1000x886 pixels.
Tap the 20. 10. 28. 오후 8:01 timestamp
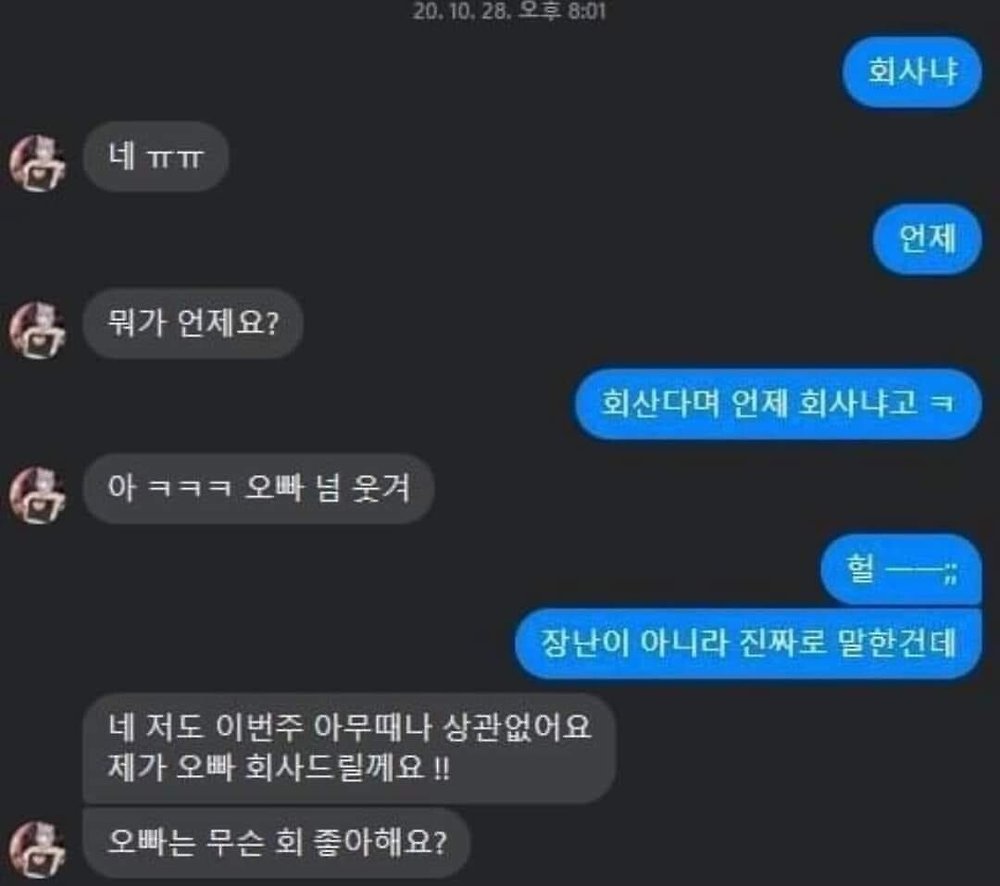pyautogui.click(x=509, y=11)
